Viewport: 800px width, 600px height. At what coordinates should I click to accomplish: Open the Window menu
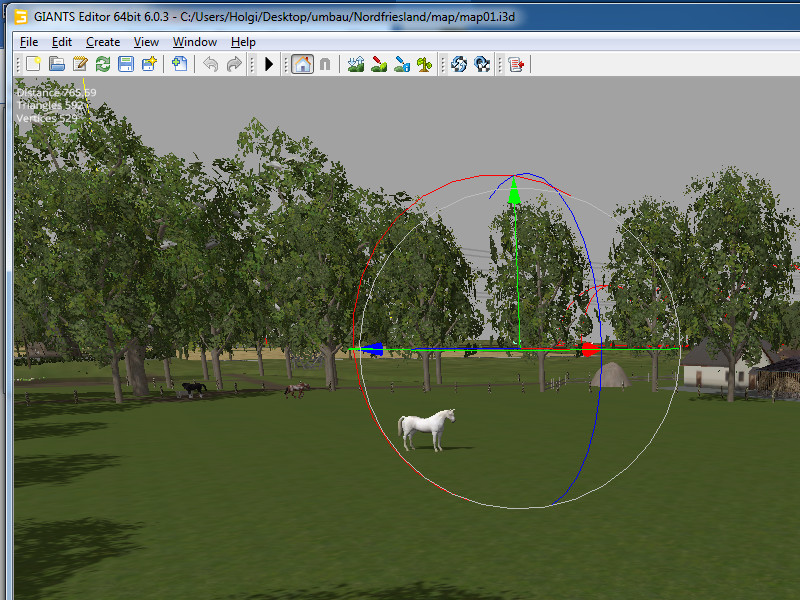tap(195, 42)
